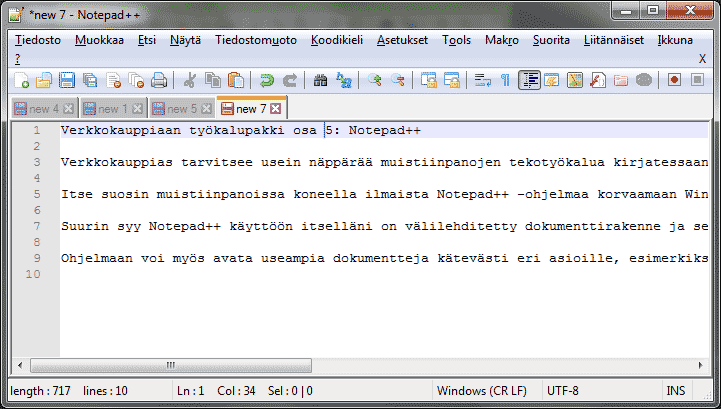Open a file using the folder icon

pyautogui.click(x=44, y=80)
